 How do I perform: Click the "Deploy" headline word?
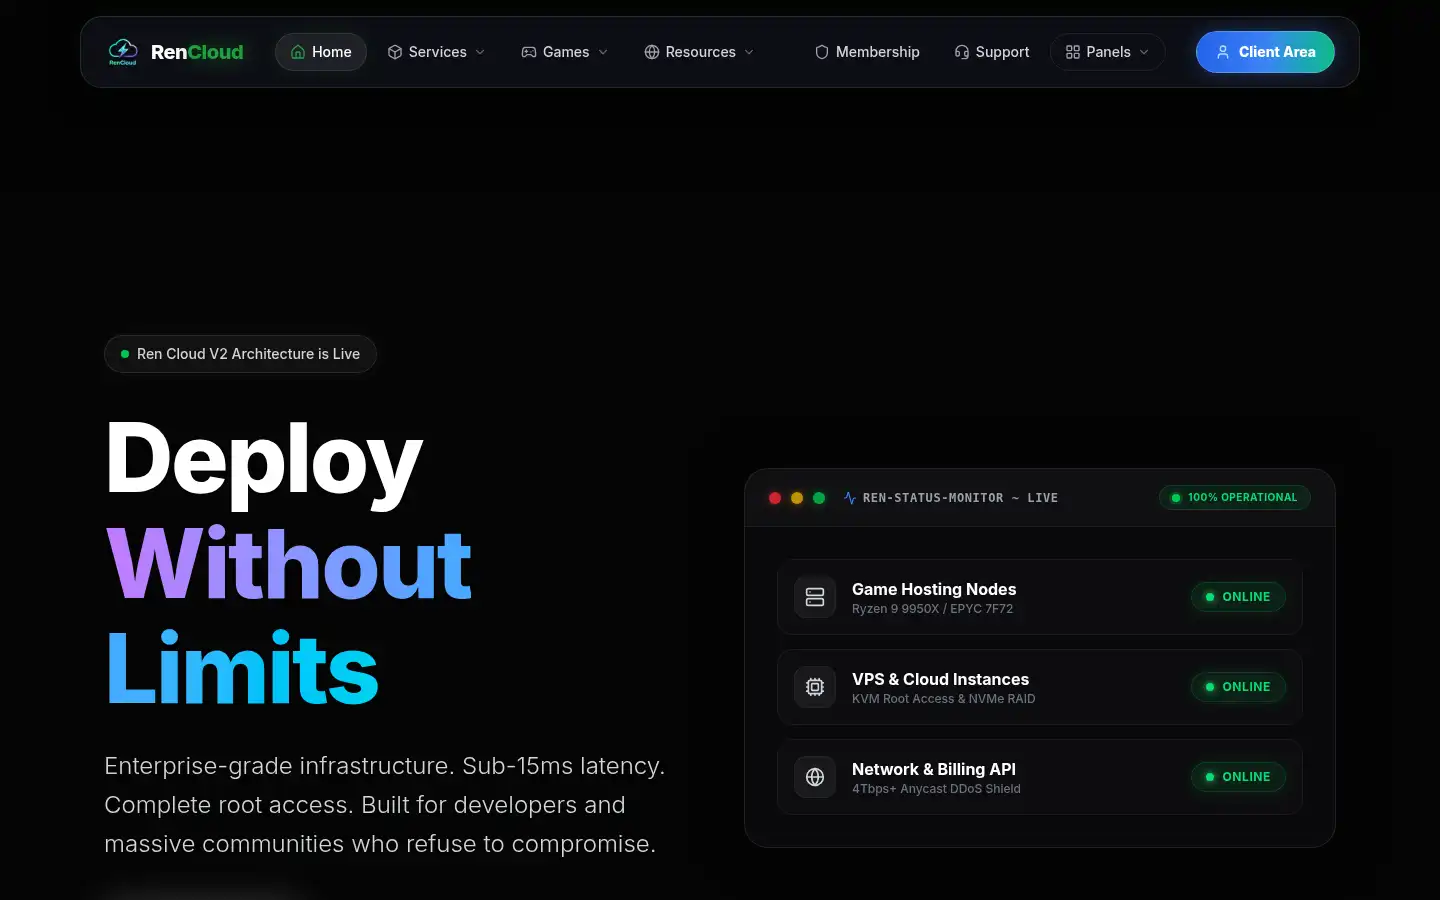(x=264, y=462)
